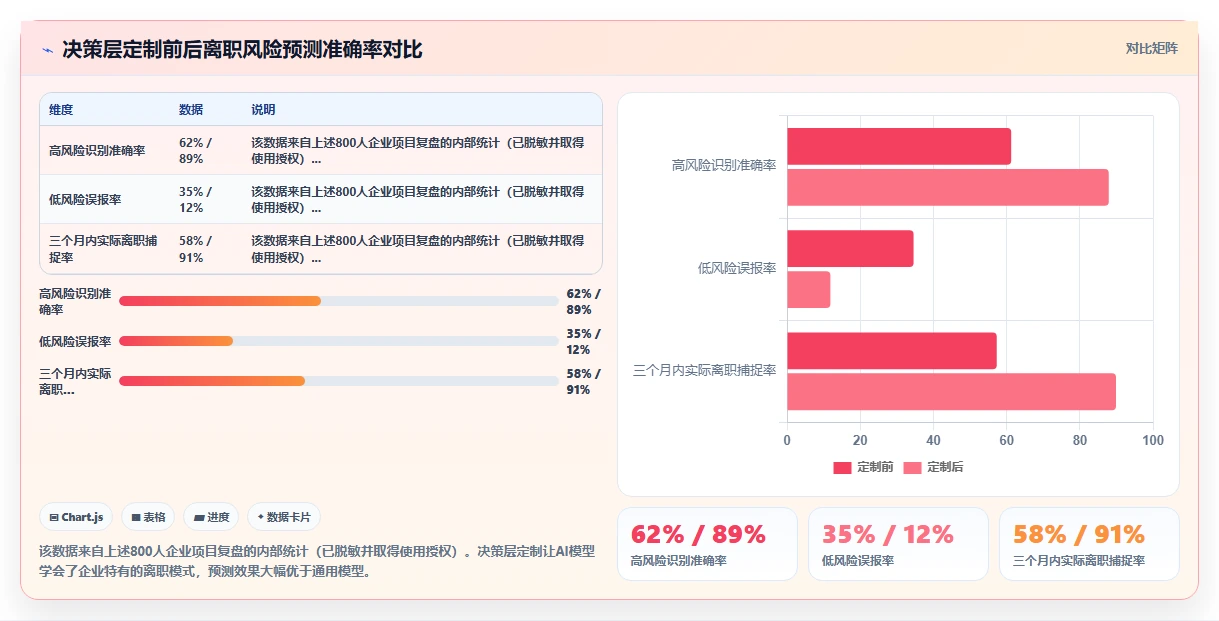This screenshot has height=621, width=1219.
Task: Click the 三个月内实际离职 progress bar
Action: (x=339, y=381)
